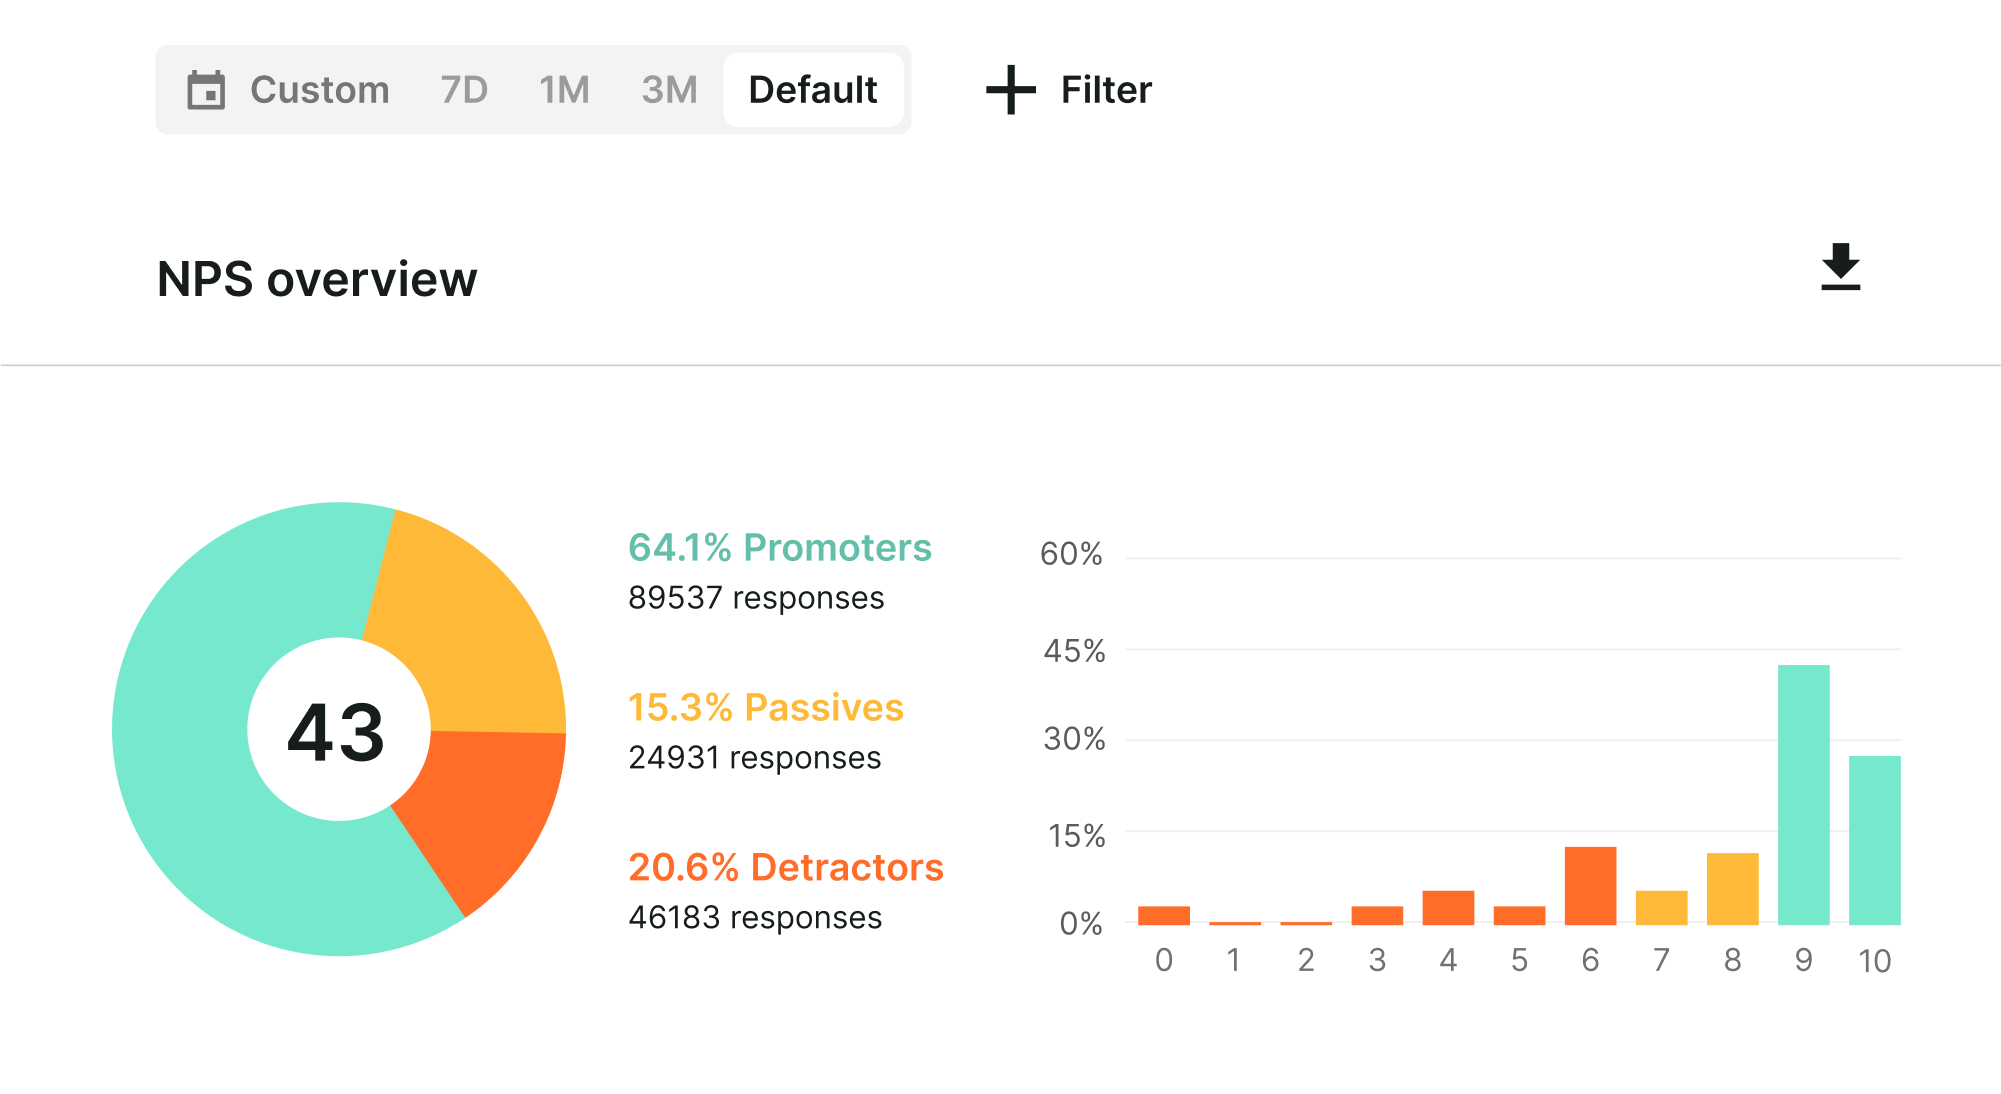Click the NPS score 43 in donut center
The height and width of the screenshot is (1094, 2001).
click(336, 732)
